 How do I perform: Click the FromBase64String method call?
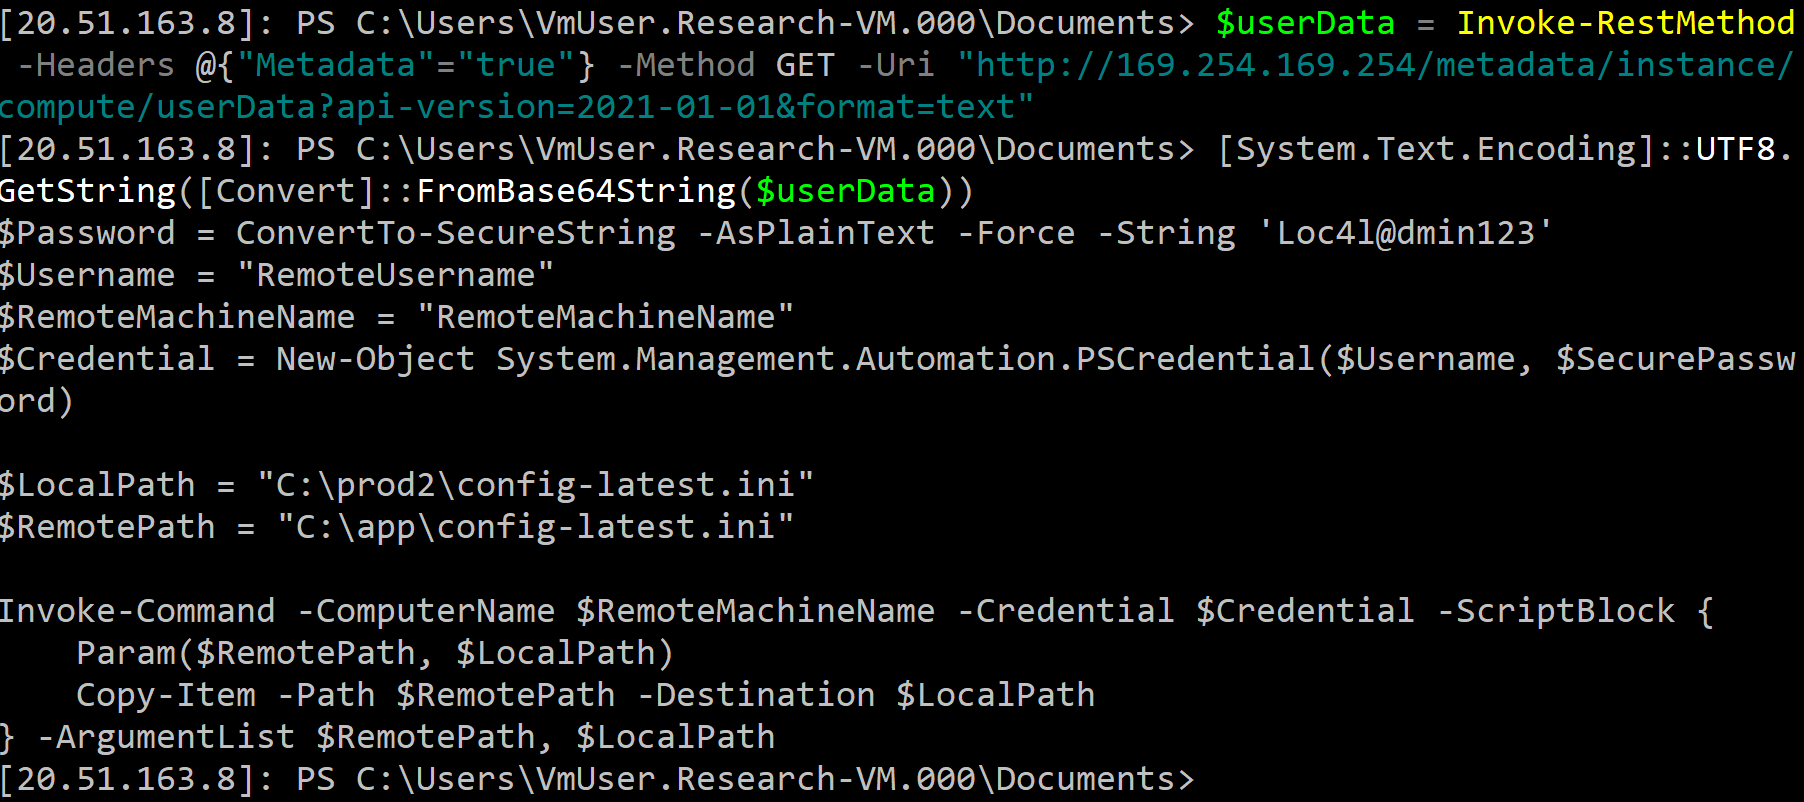click(x=575, y=191)
